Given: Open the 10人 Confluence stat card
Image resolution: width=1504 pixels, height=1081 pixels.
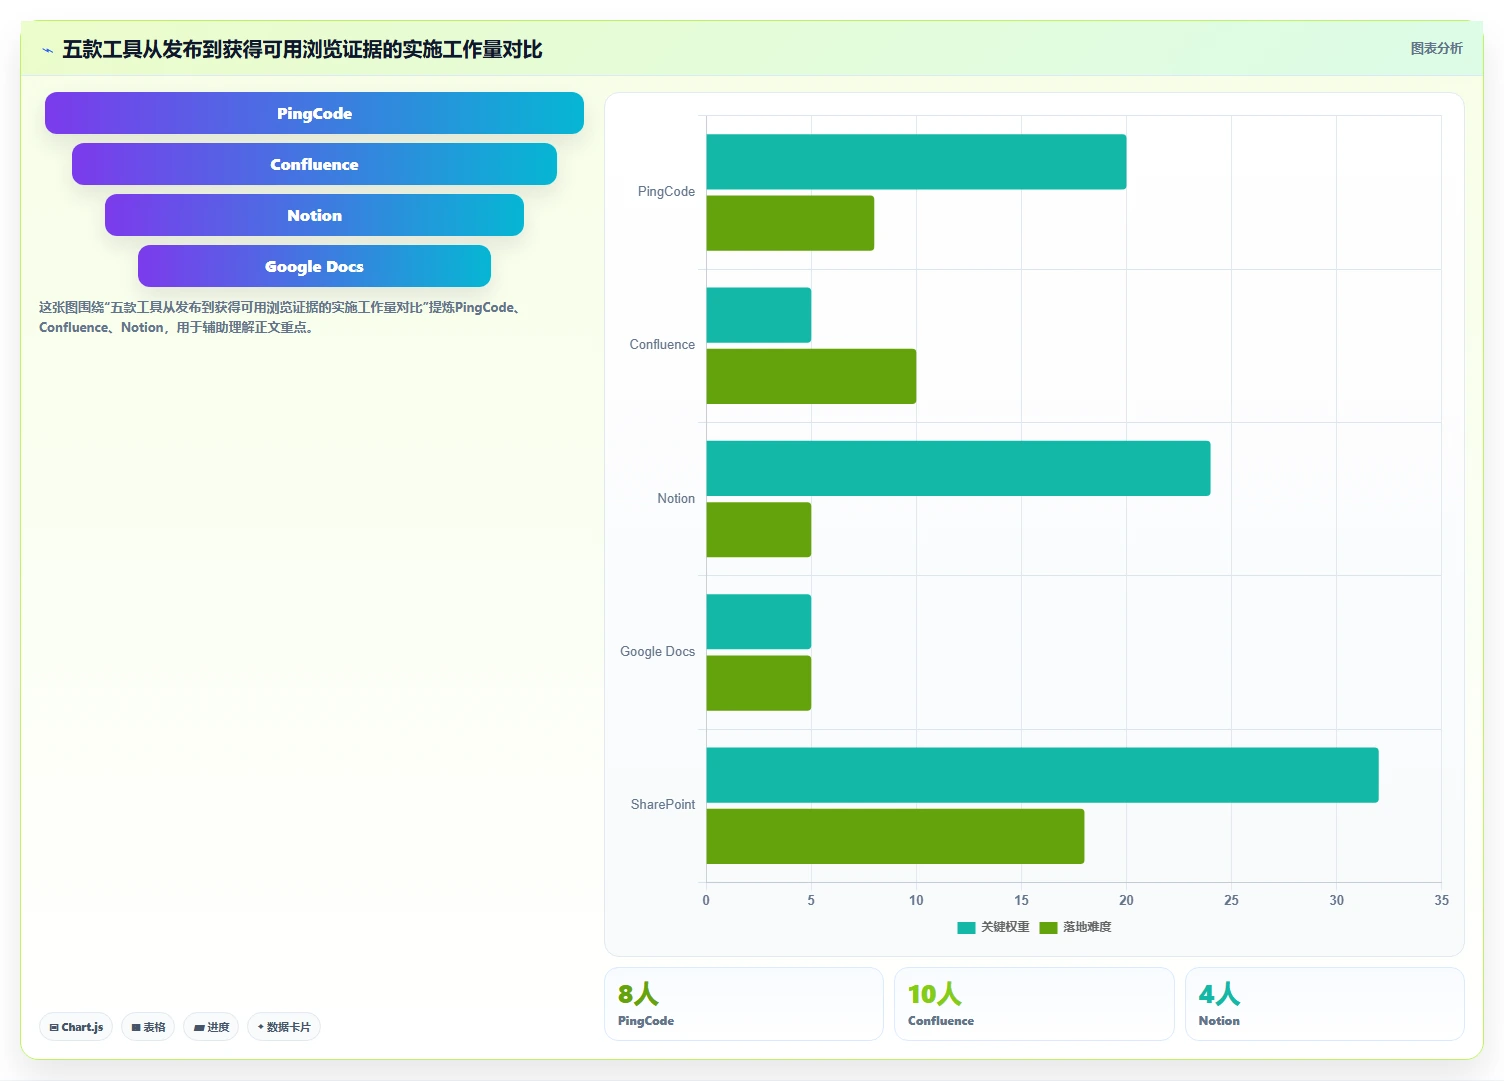Looking at the screenshot, I should (1034, 1004).
